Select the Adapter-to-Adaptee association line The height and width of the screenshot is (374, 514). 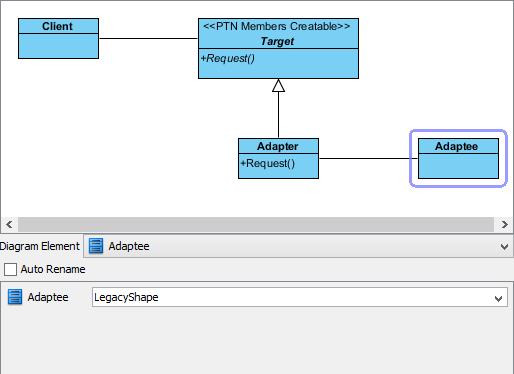(368, 158)
